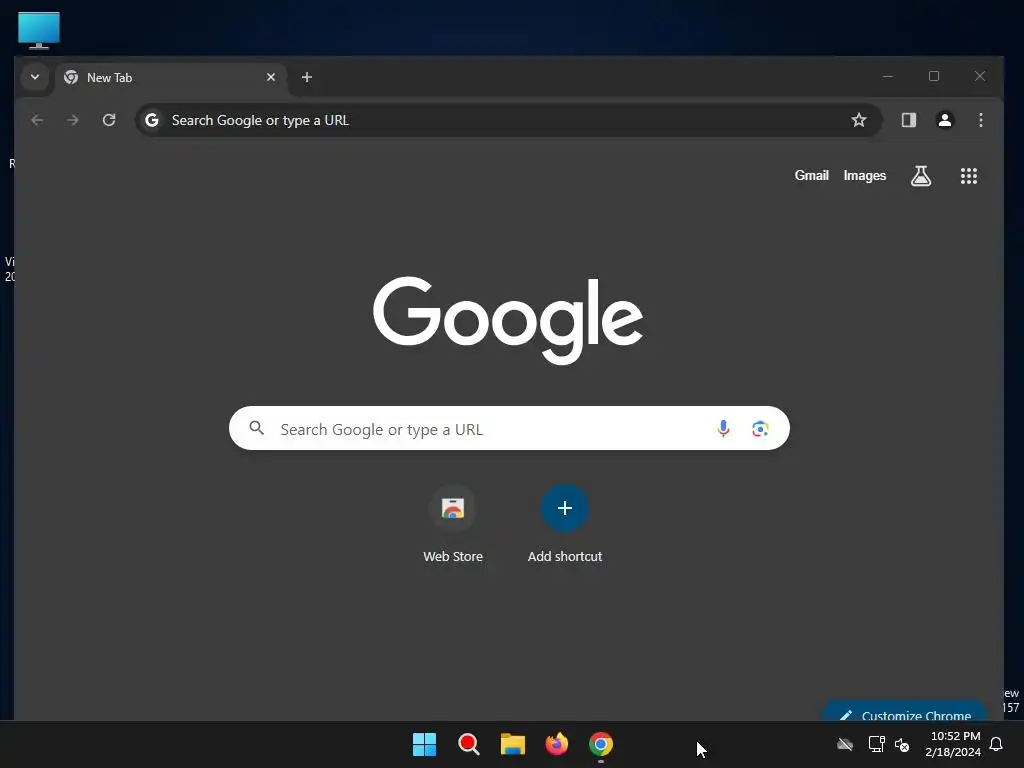Open the Windows Start menu
The image size is (1024, 768).
pyautogui.click(x=424, y=744)
